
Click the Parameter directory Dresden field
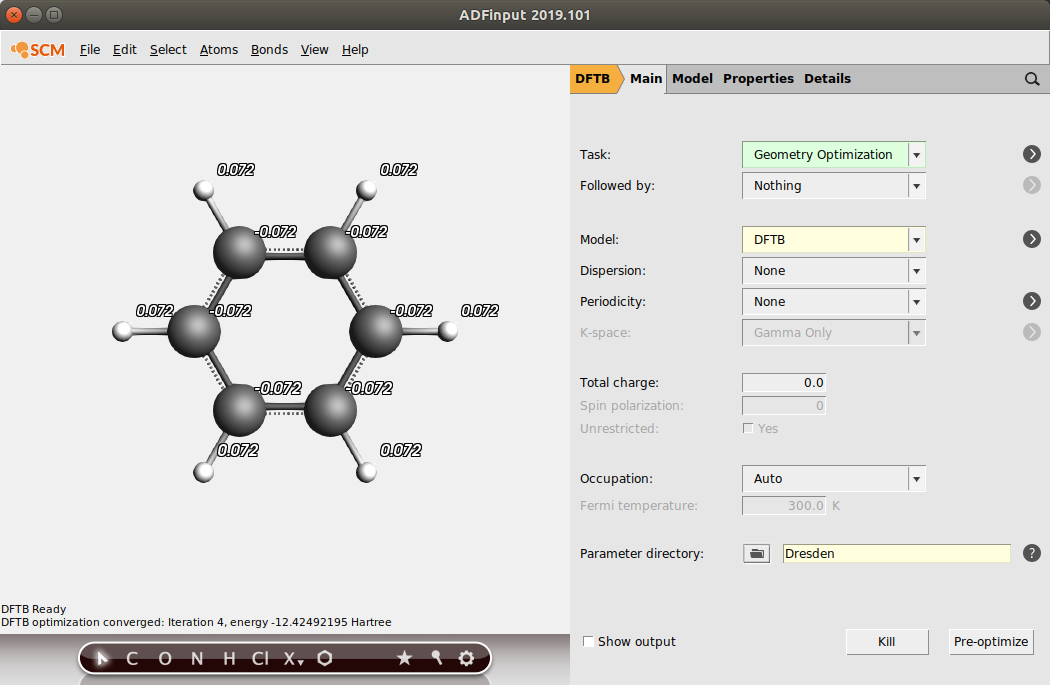[896, 553]
